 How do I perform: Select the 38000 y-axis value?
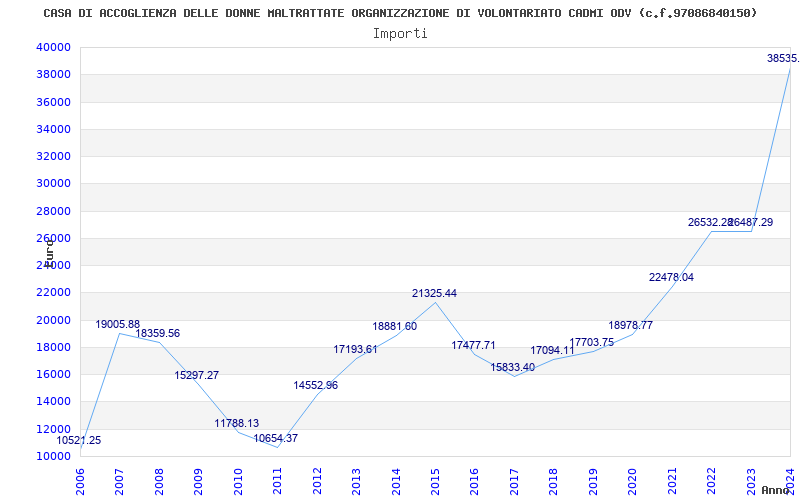(53, 74)
